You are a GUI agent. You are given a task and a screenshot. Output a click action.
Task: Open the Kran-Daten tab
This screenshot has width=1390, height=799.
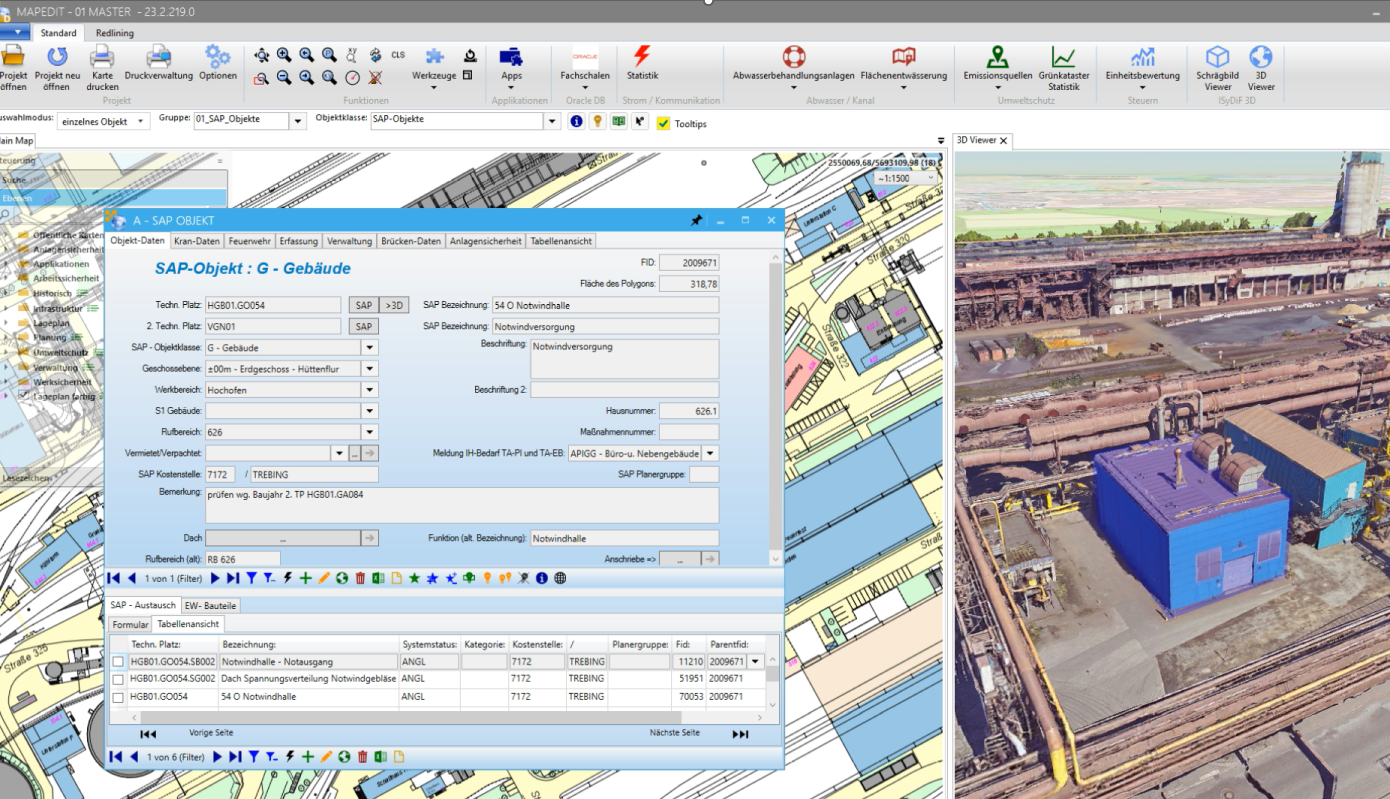(196, 241)
